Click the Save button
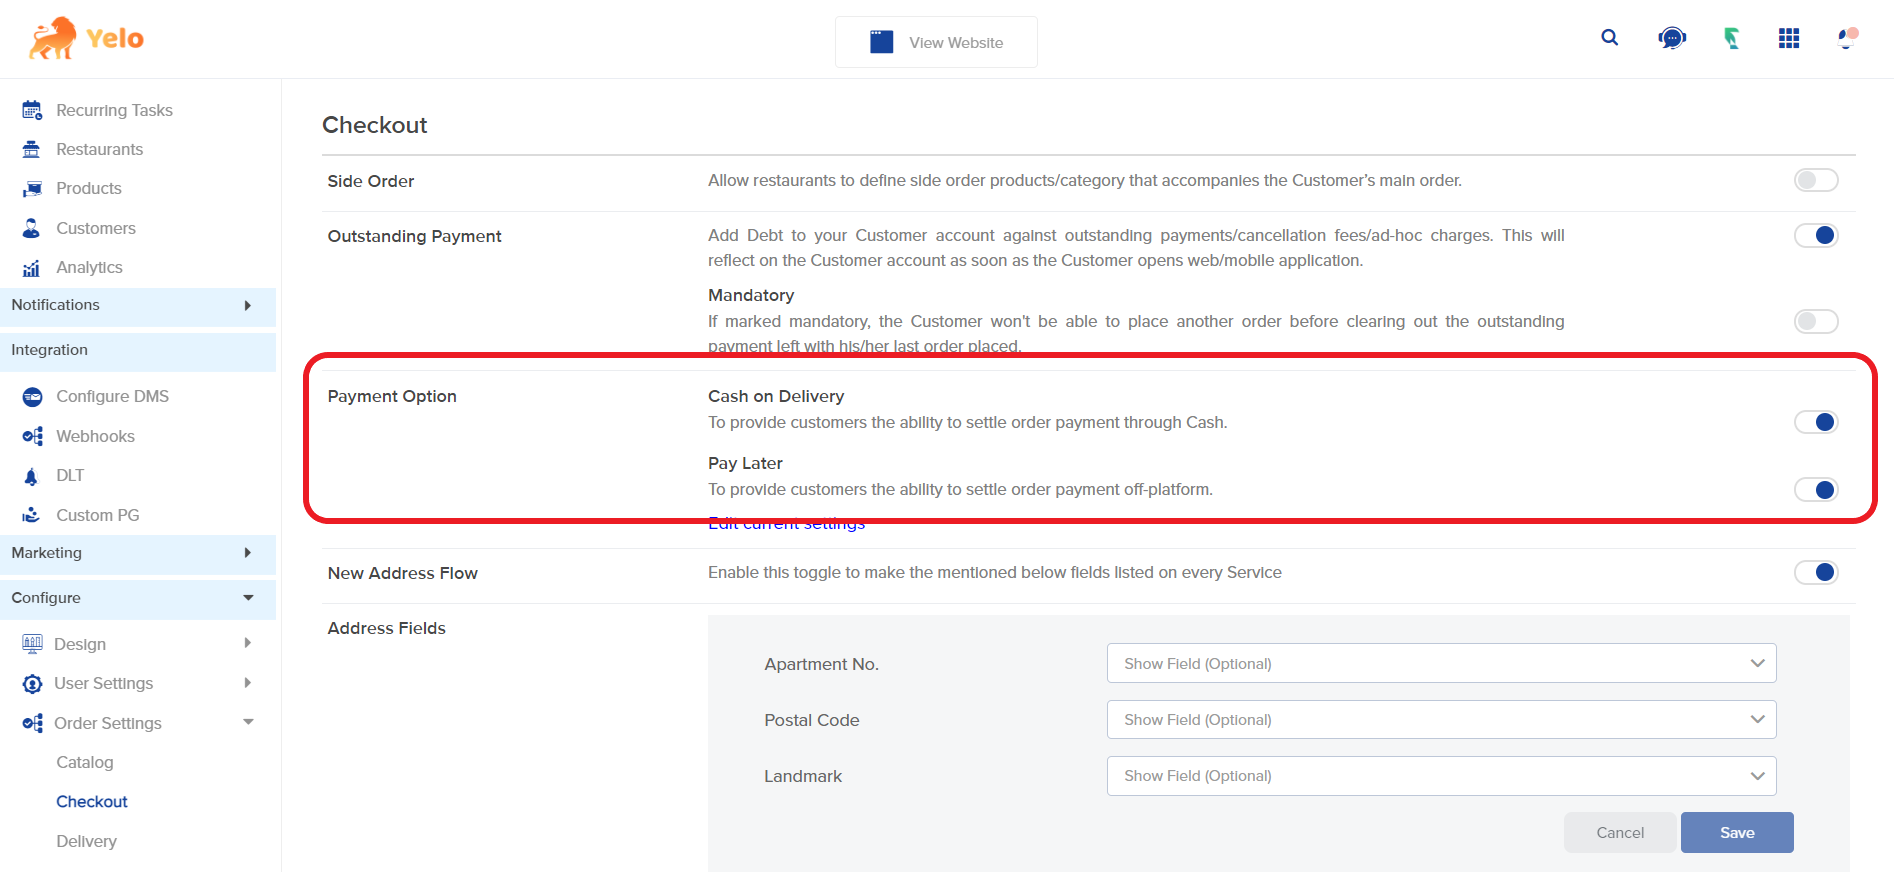Screen dimensions: 1894x872 point(1737,832)
